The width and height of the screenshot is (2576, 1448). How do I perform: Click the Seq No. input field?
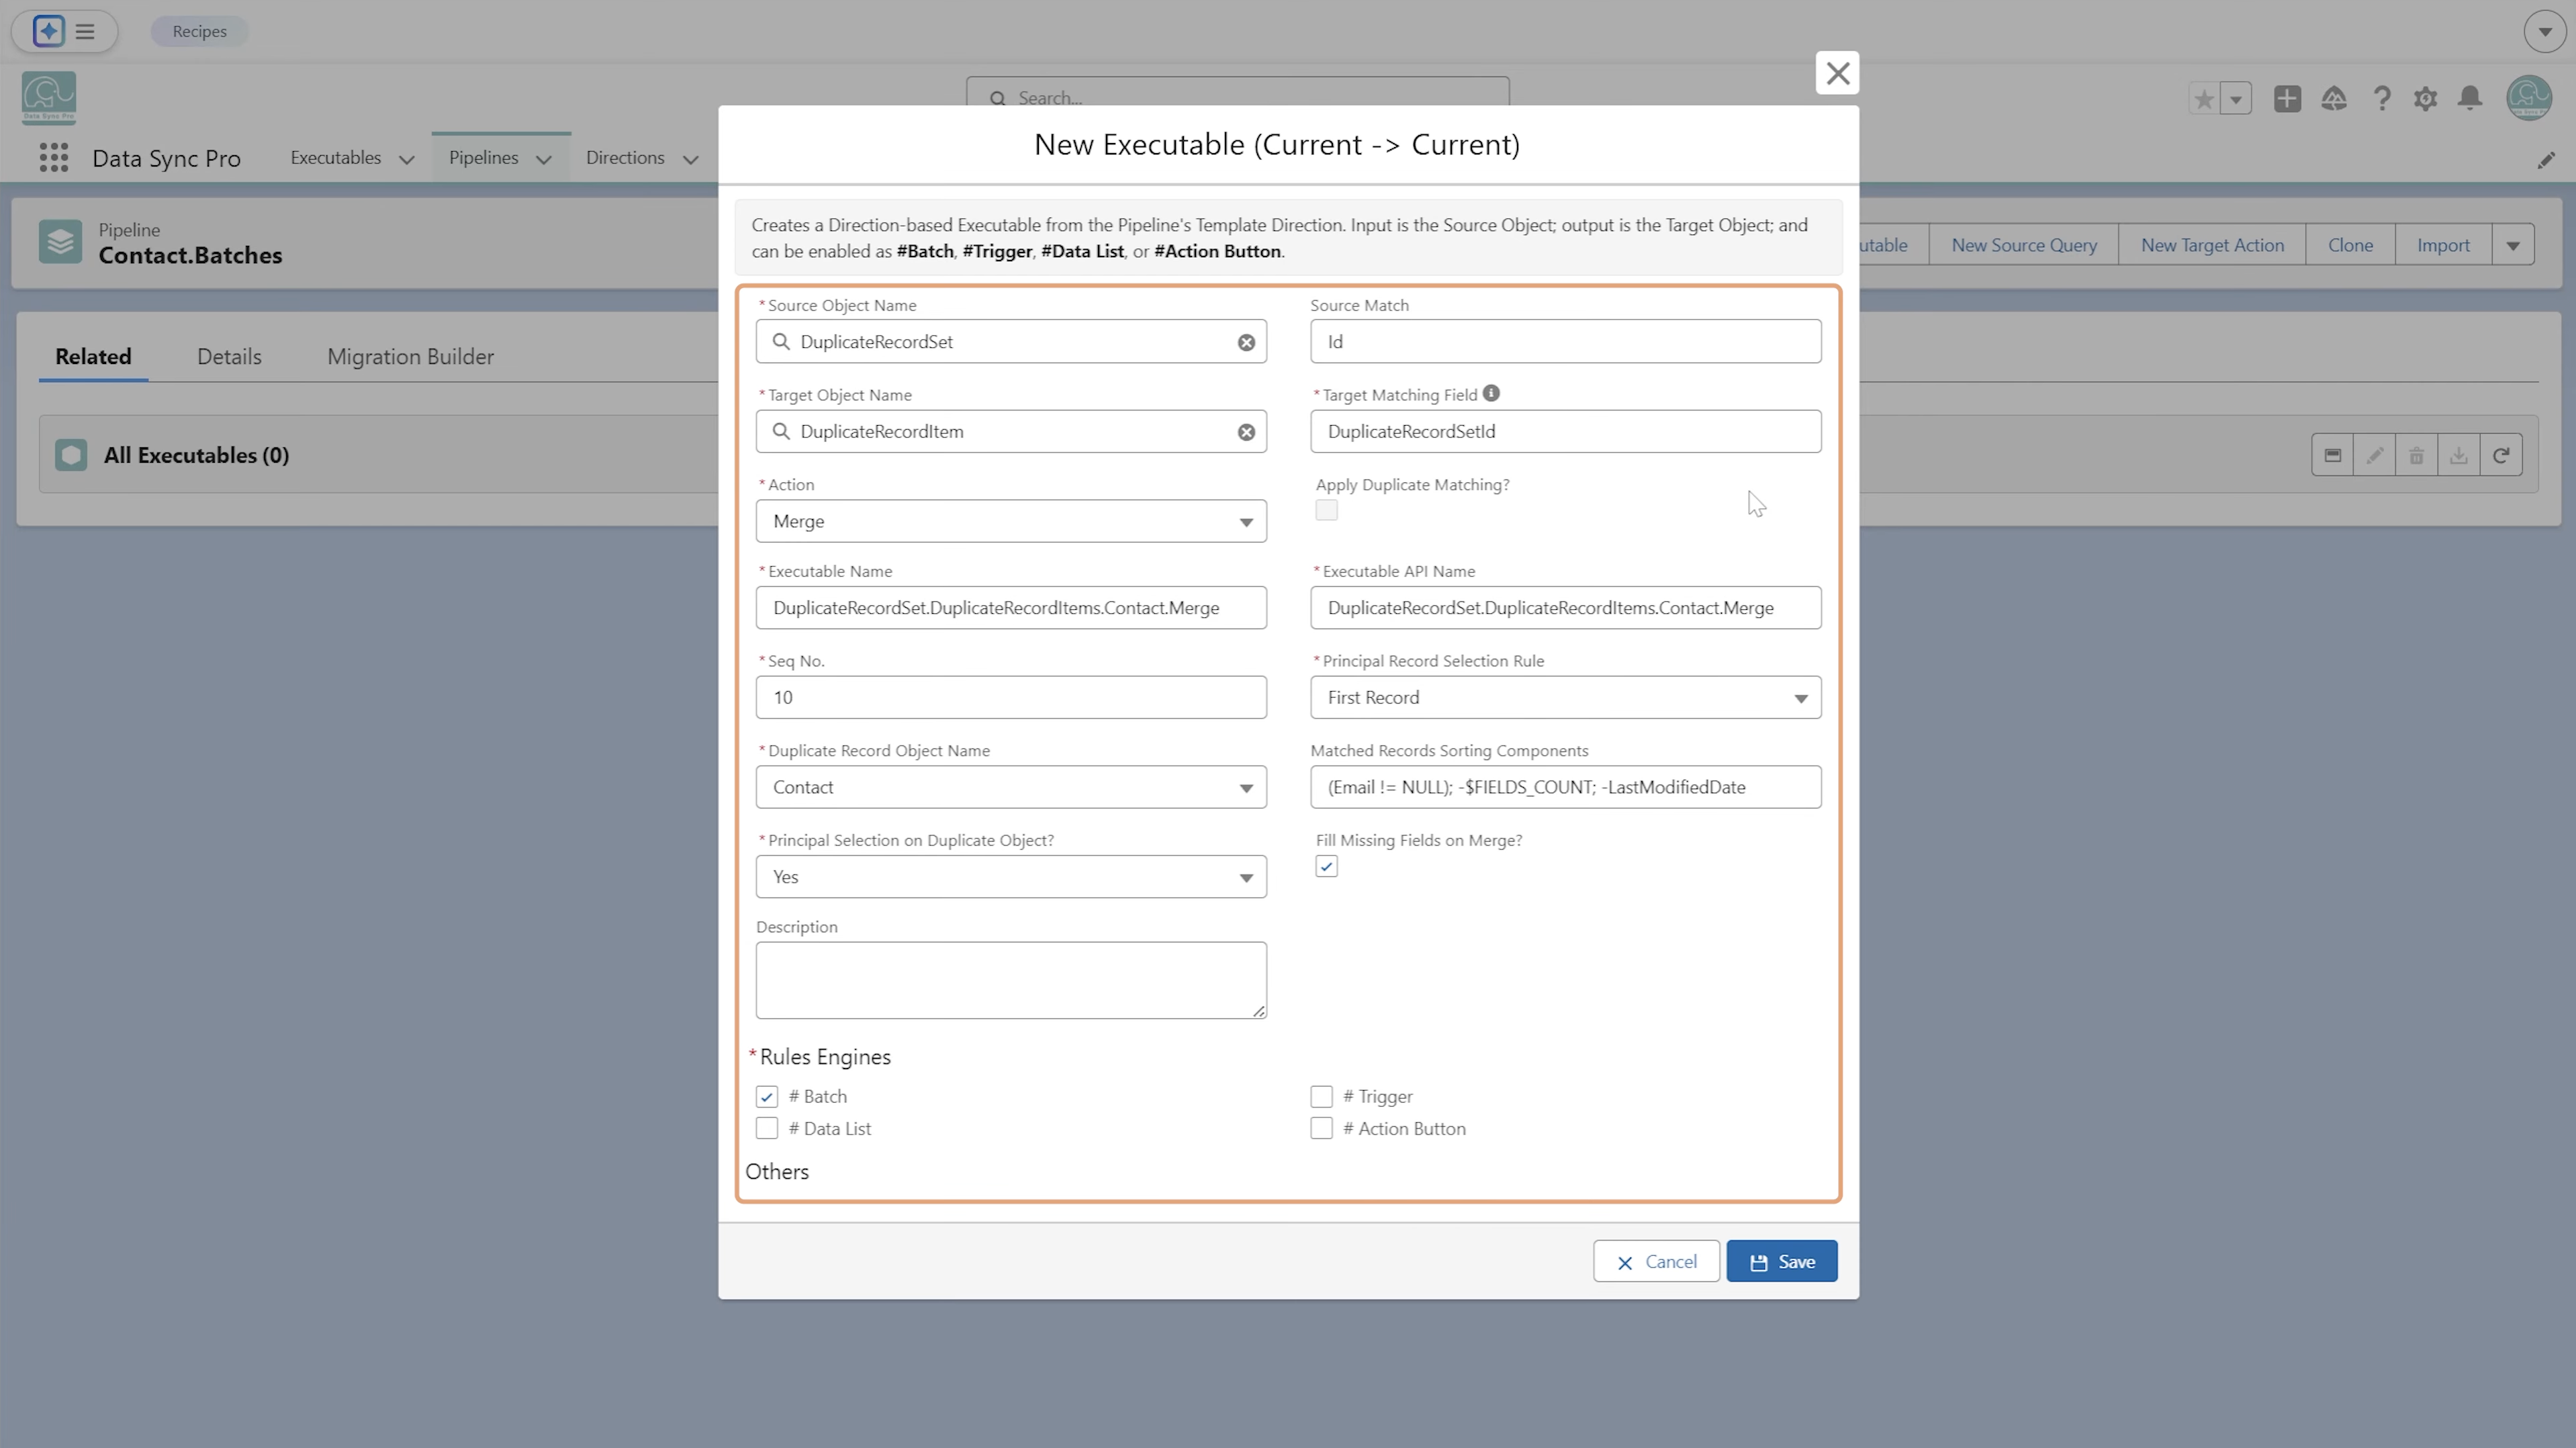[1011, 698]
